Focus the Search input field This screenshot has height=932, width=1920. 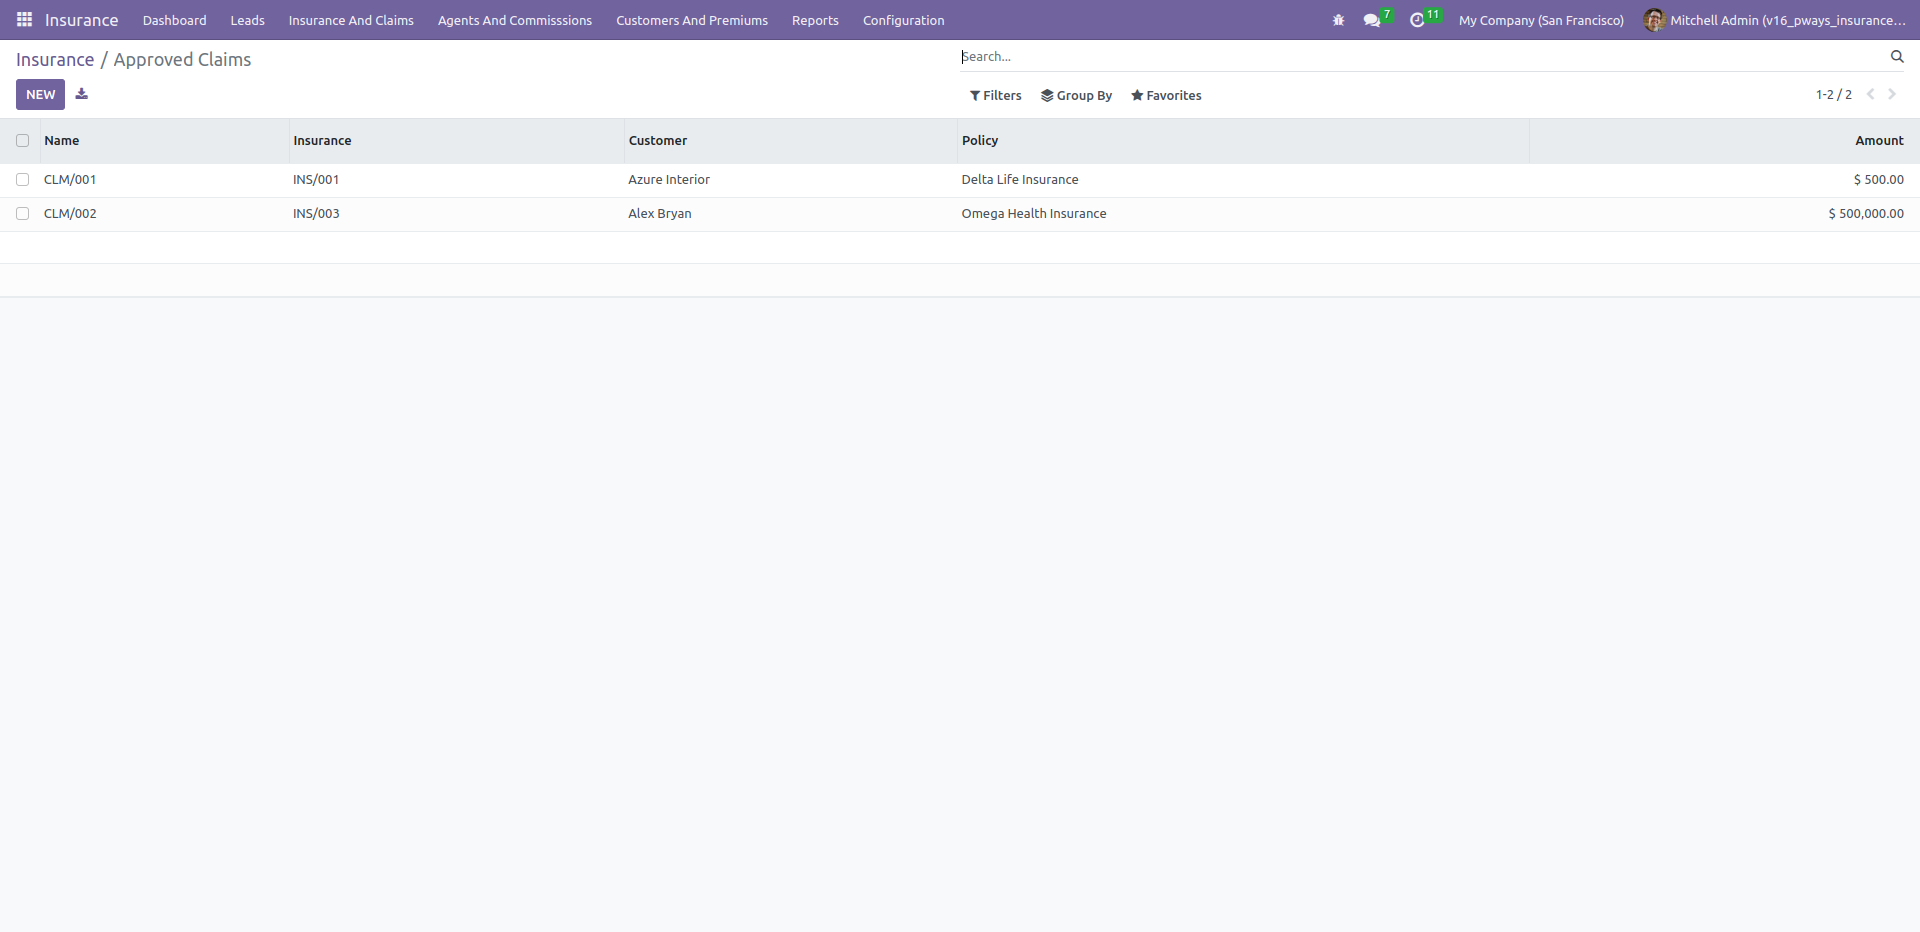coord(1420,57)
